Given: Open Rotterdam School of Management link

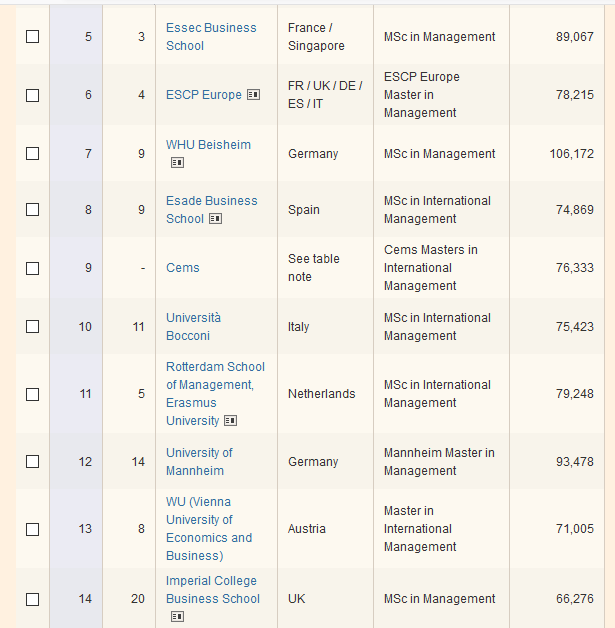Looking at the screenshot, I should pos(215,394).
